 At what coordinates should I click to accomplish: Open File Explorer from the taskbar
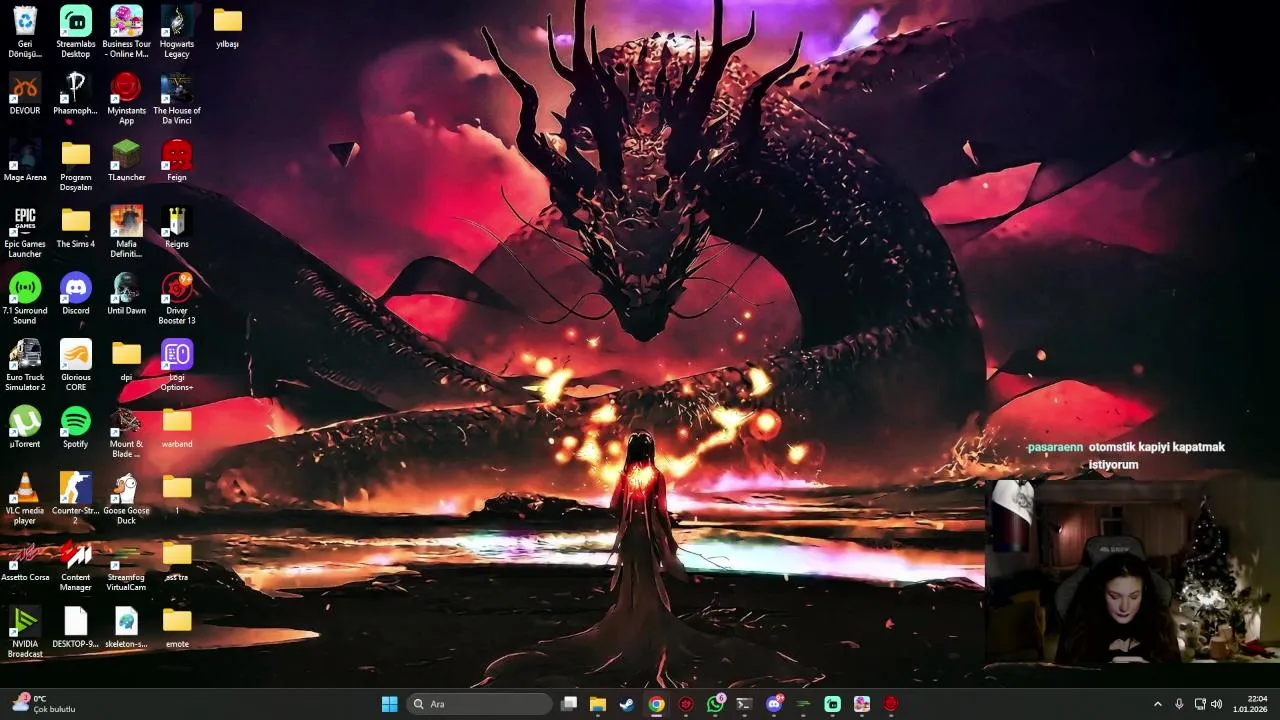598,704
